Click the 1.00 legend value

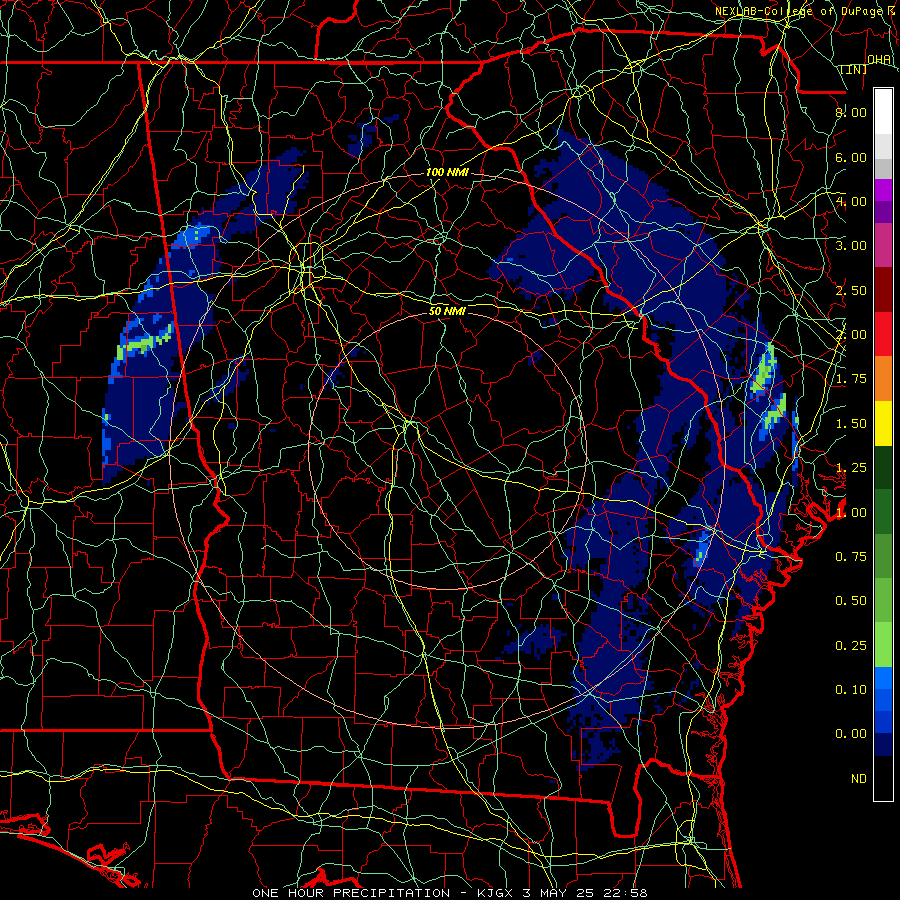[x=851, y=513]
